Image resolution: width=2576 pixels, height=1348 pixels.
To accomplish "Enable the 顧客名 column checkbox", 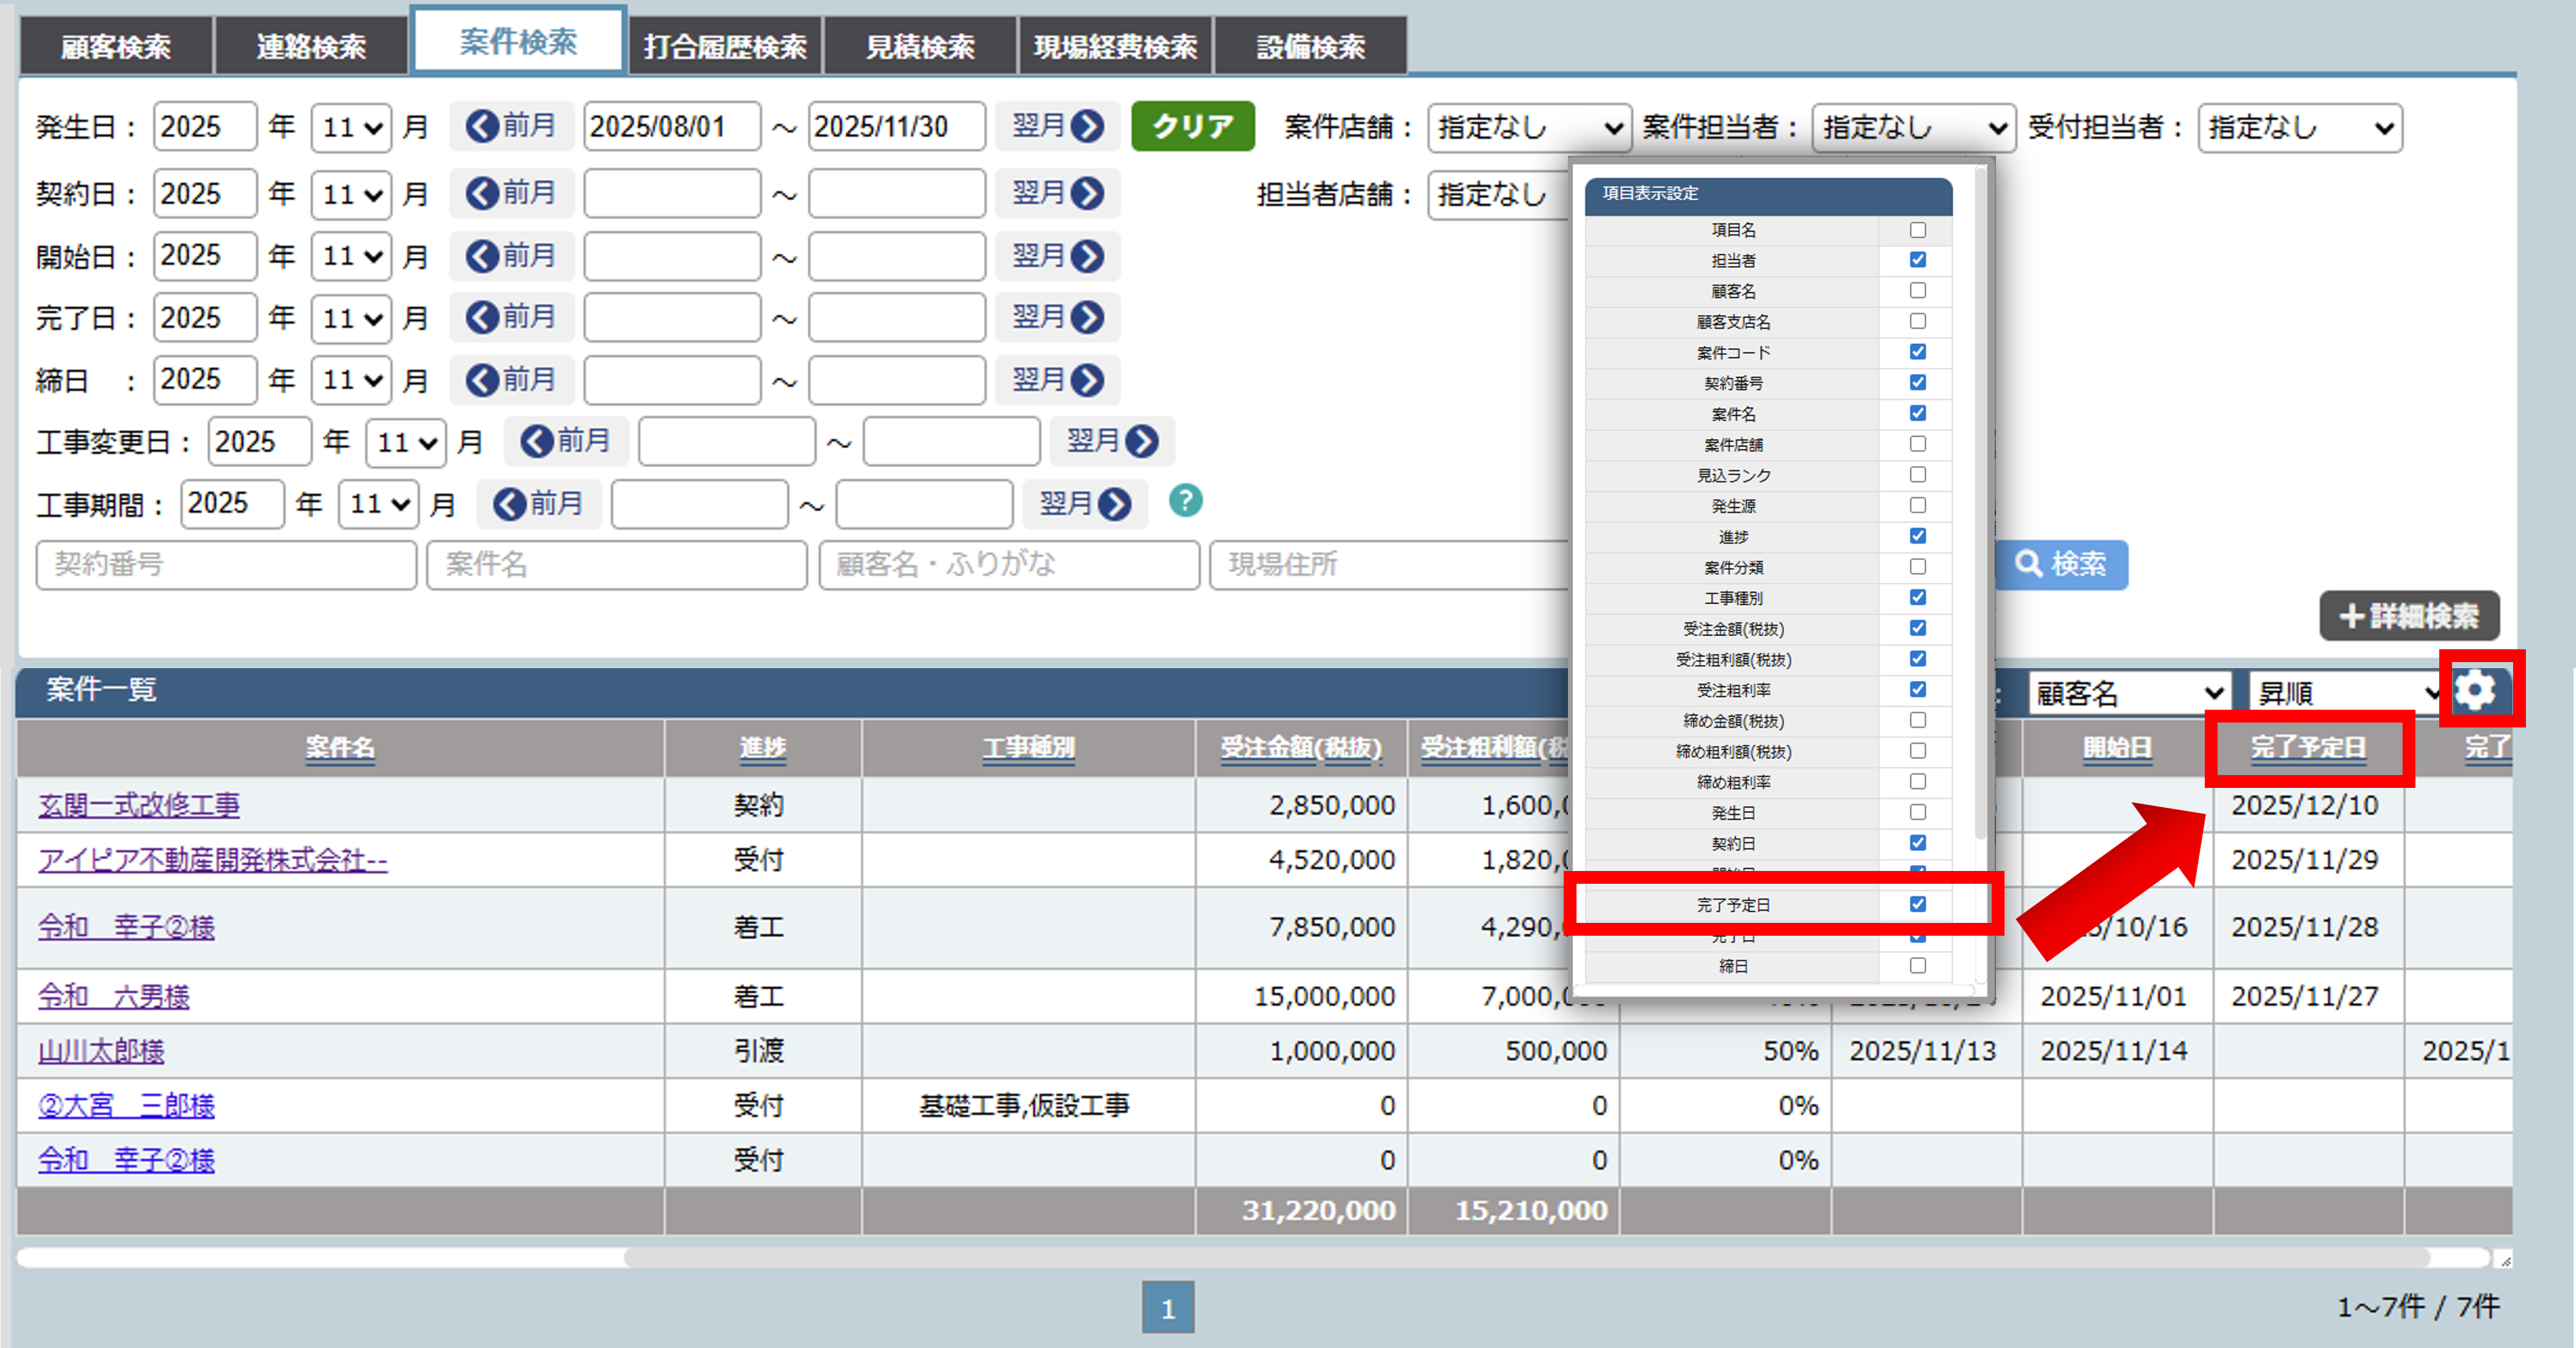I will [1917, 291].
